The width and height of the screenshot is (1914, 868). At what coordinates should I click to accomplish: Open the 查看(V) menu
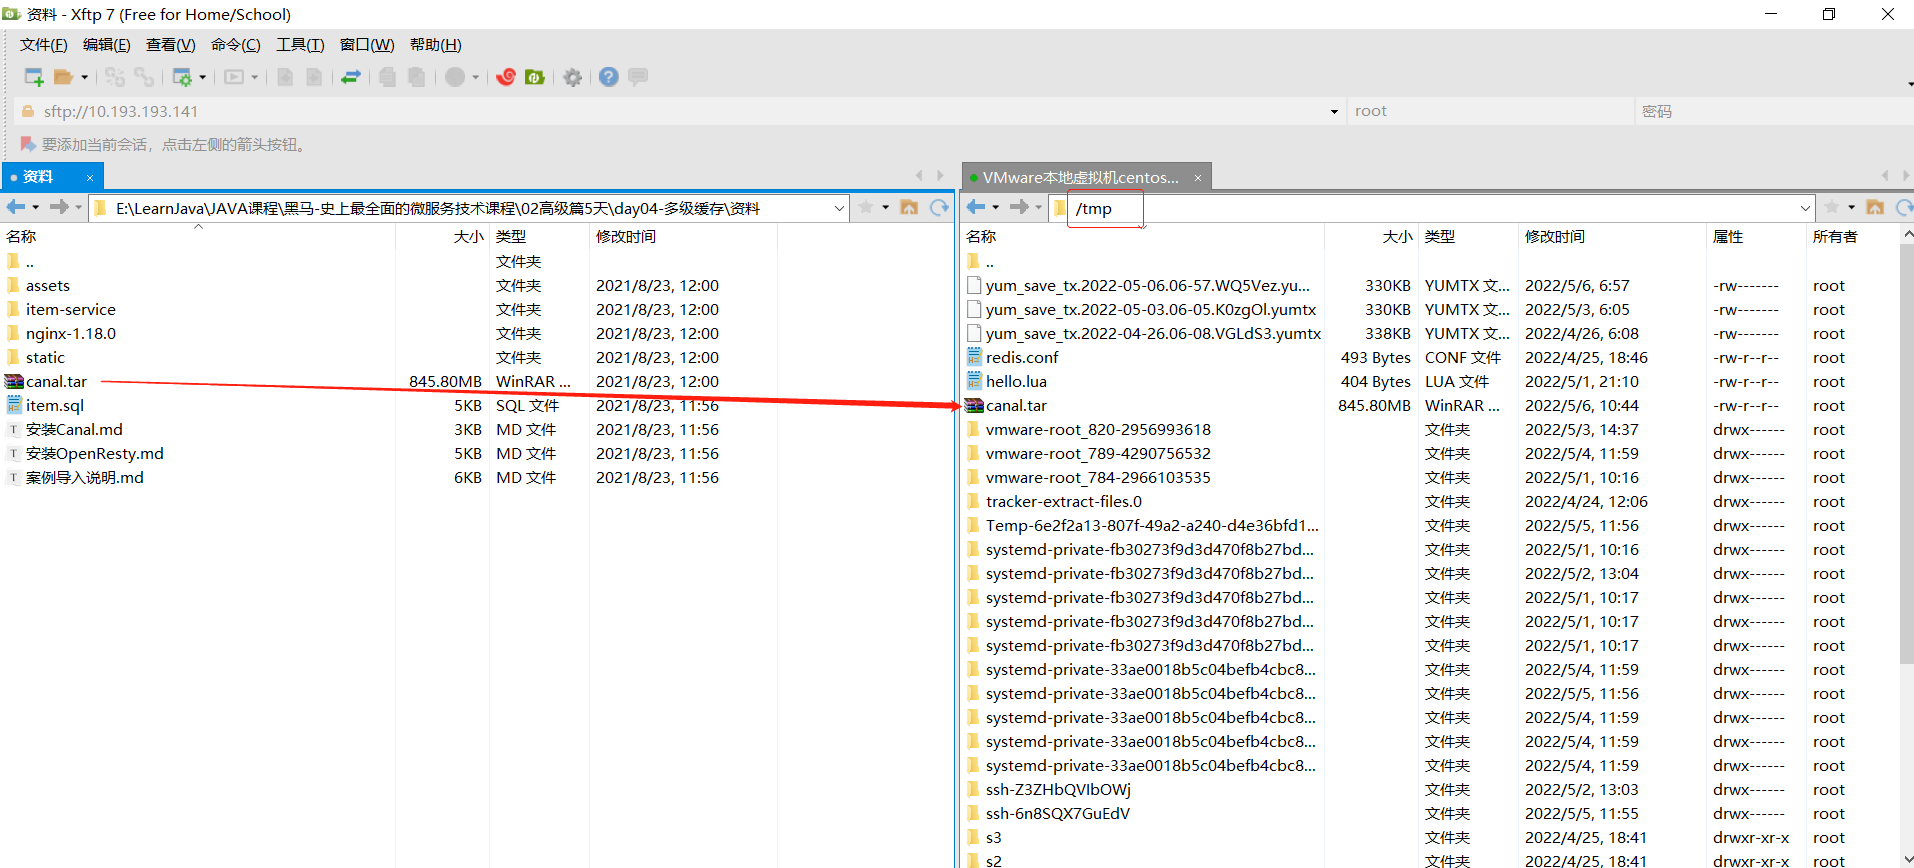coord(171,45)
